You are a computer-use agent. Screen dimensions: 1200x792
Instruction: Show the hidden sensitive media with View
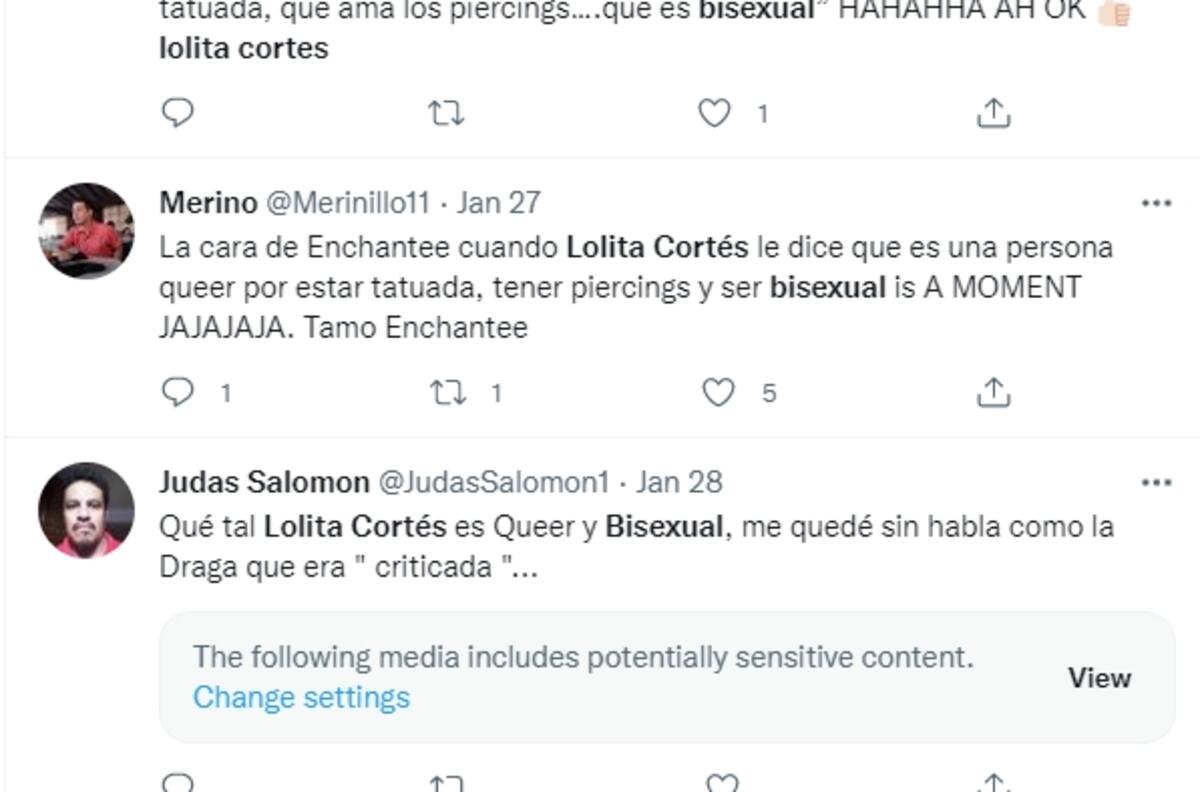(1098, 677)
